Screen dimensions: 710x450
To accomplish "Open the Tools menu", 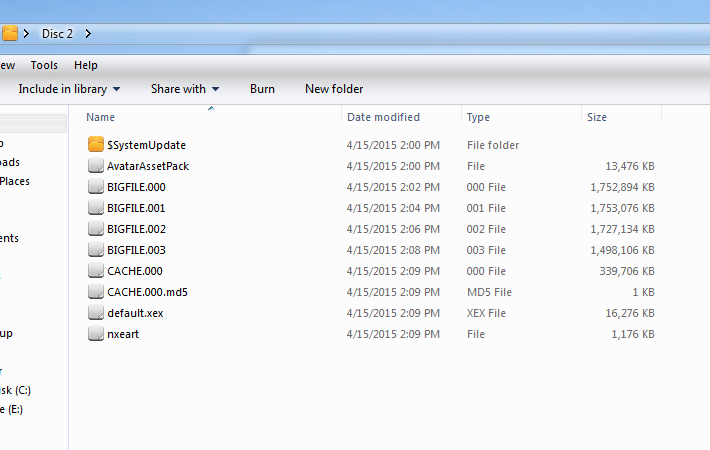I will [x=44, y=65].
